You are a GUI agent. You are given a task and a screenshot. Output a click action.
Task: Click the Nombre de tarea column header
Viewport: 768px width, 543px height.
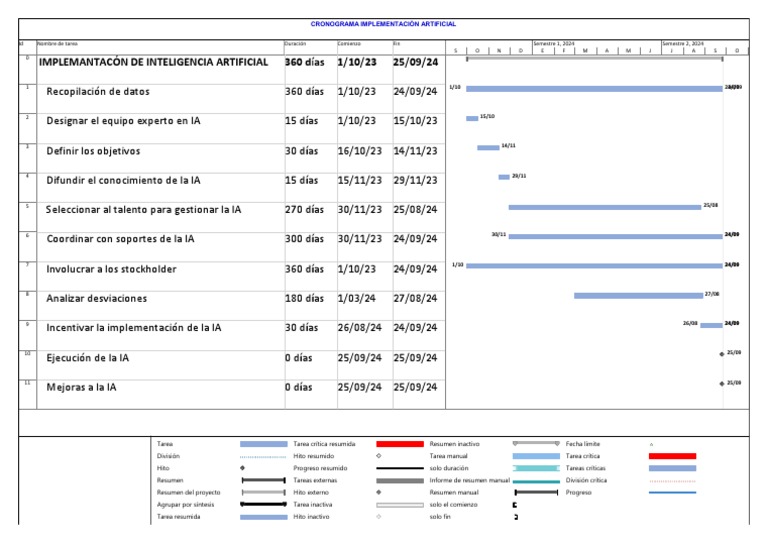tap(58, 44)
